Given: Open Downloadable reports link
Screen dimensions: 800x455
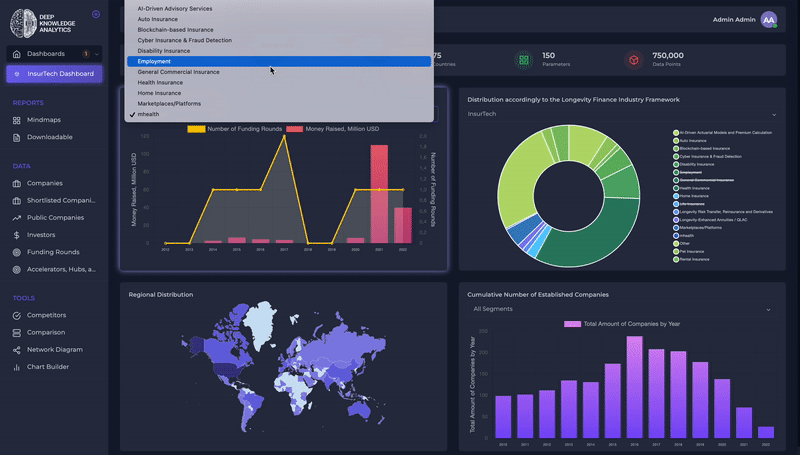Looking at the screenshot, I should (49, 137).
